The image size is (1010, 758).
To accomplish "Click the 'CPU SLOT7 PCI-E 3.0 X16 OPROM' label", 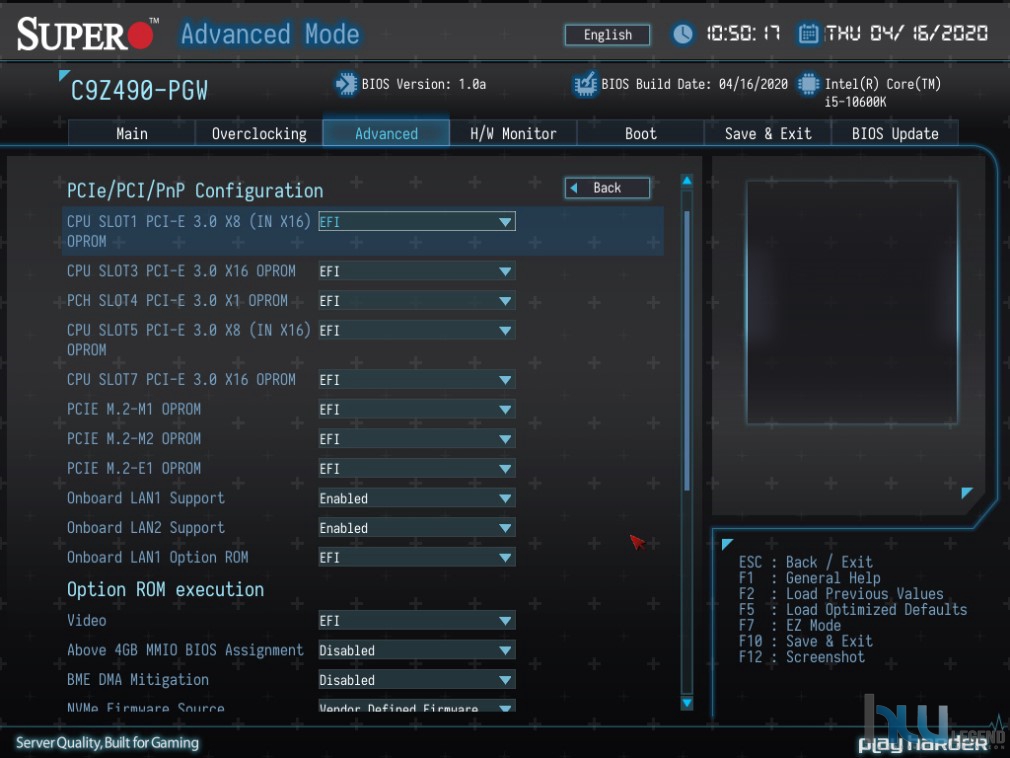I will [181, 380].
